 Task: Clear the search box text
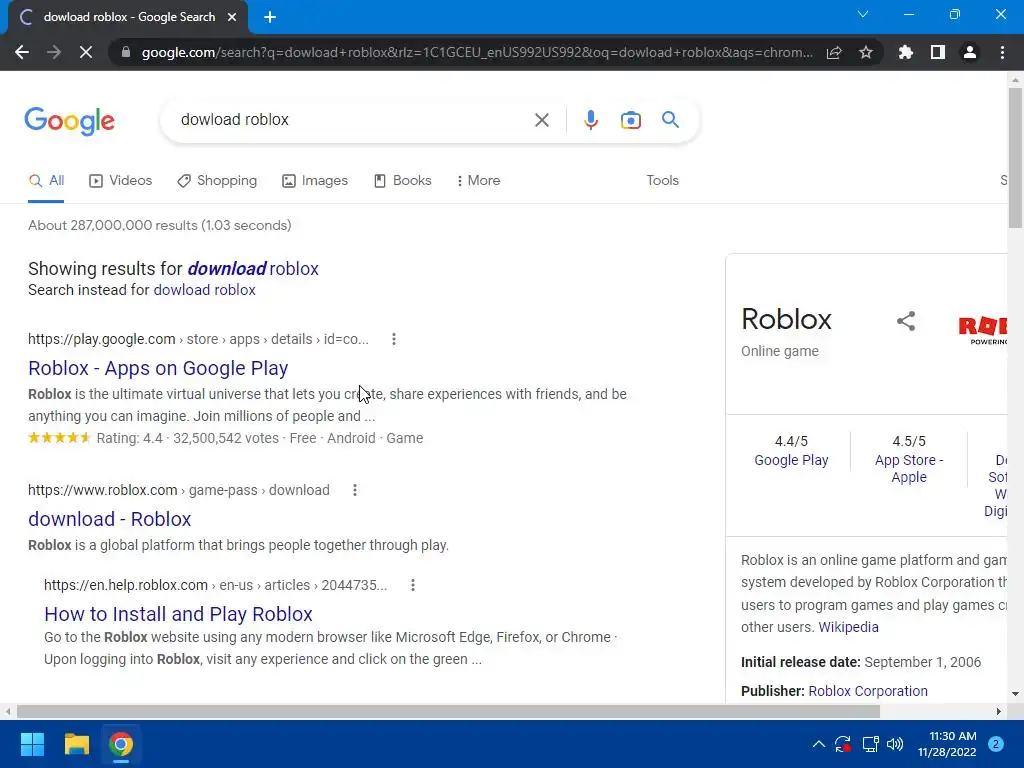(541, 120)
